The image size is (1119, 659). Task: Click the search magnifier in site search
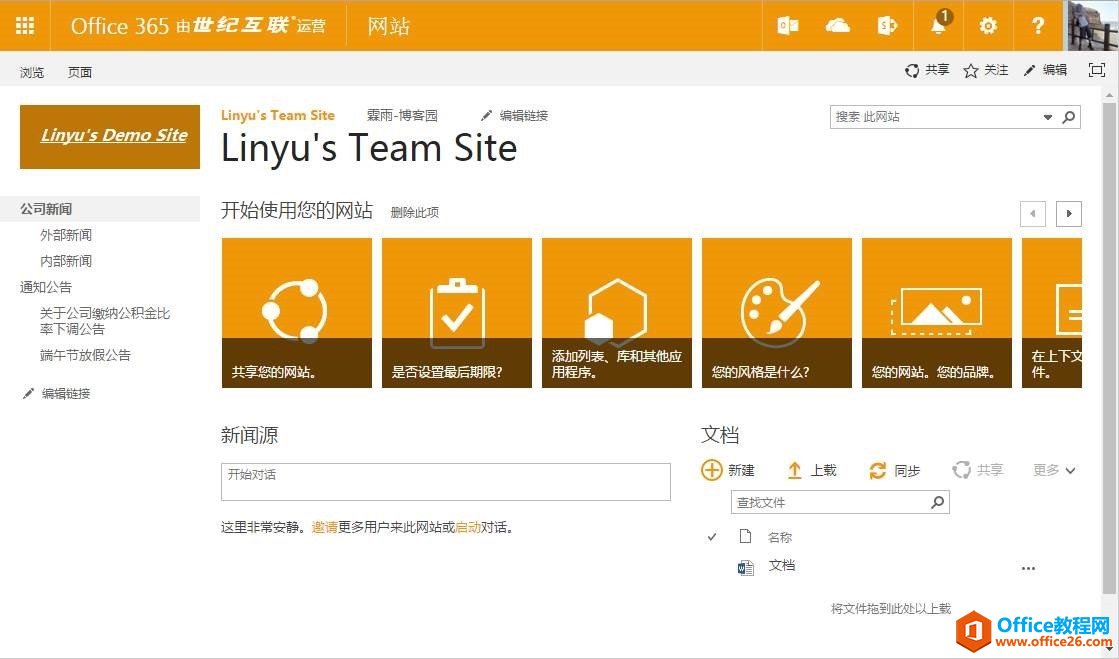tap(1069, 117)
